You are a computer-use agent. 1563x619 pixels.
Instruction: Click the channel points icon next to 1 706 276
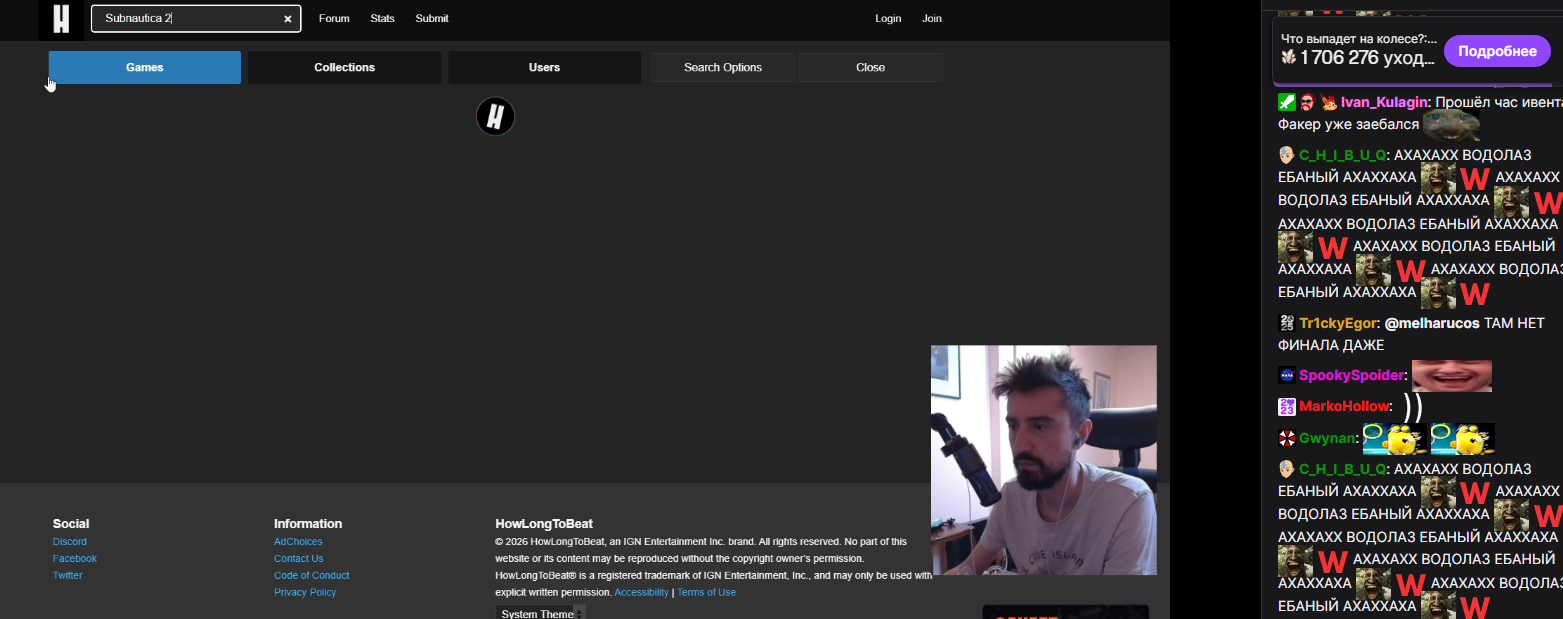[1289, 57]
